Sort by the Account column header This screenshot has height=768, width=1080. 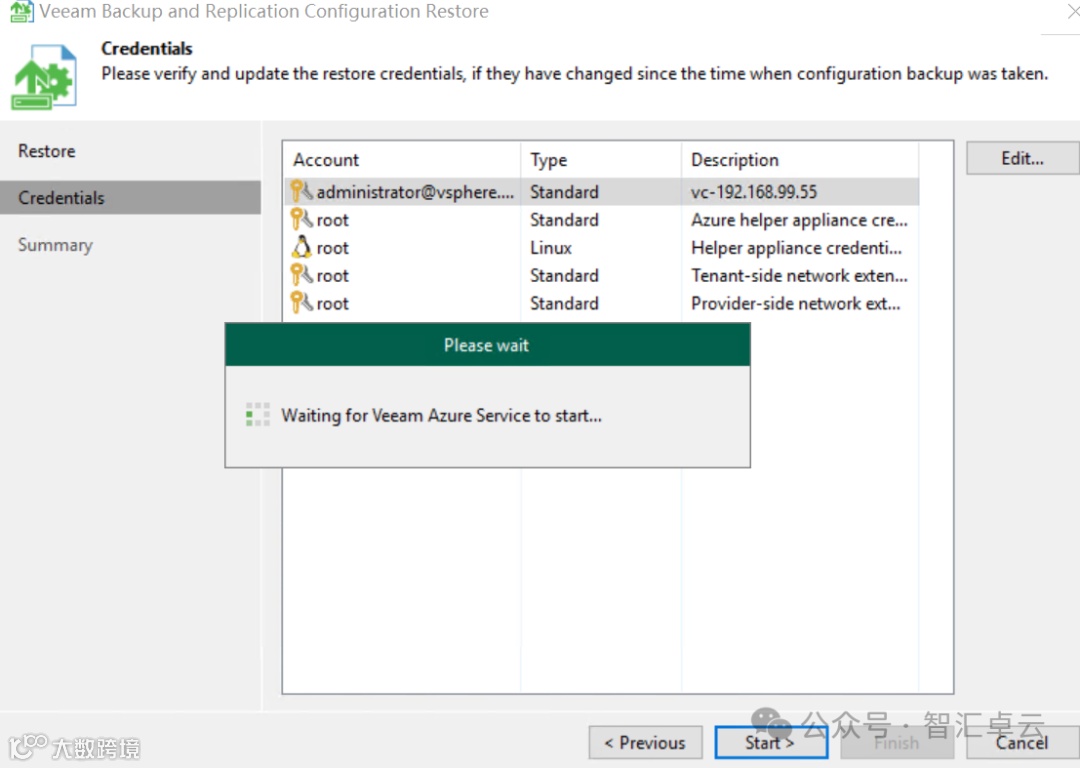pos(402,160)
